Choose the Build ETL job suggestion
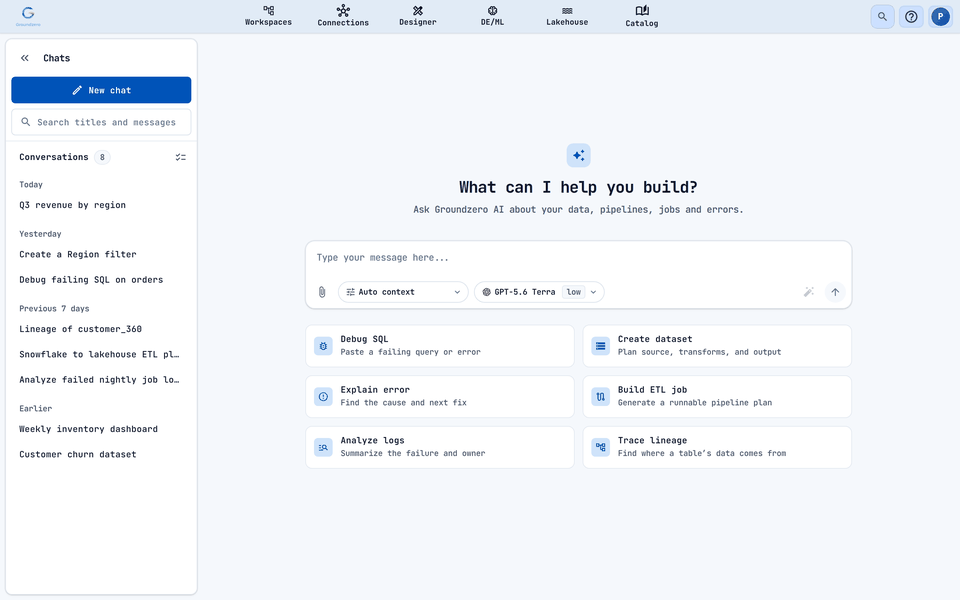This screenshot has height=600, width=960. (x=717, y=397)
